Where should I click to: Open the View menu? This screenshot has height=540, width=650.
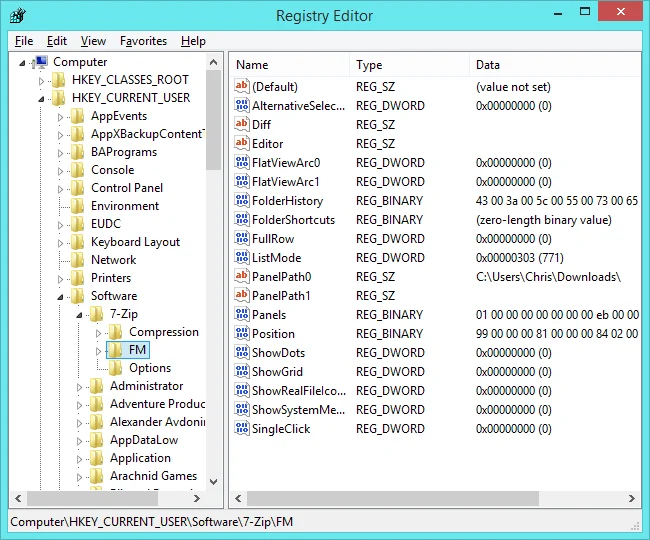[93, 41]
